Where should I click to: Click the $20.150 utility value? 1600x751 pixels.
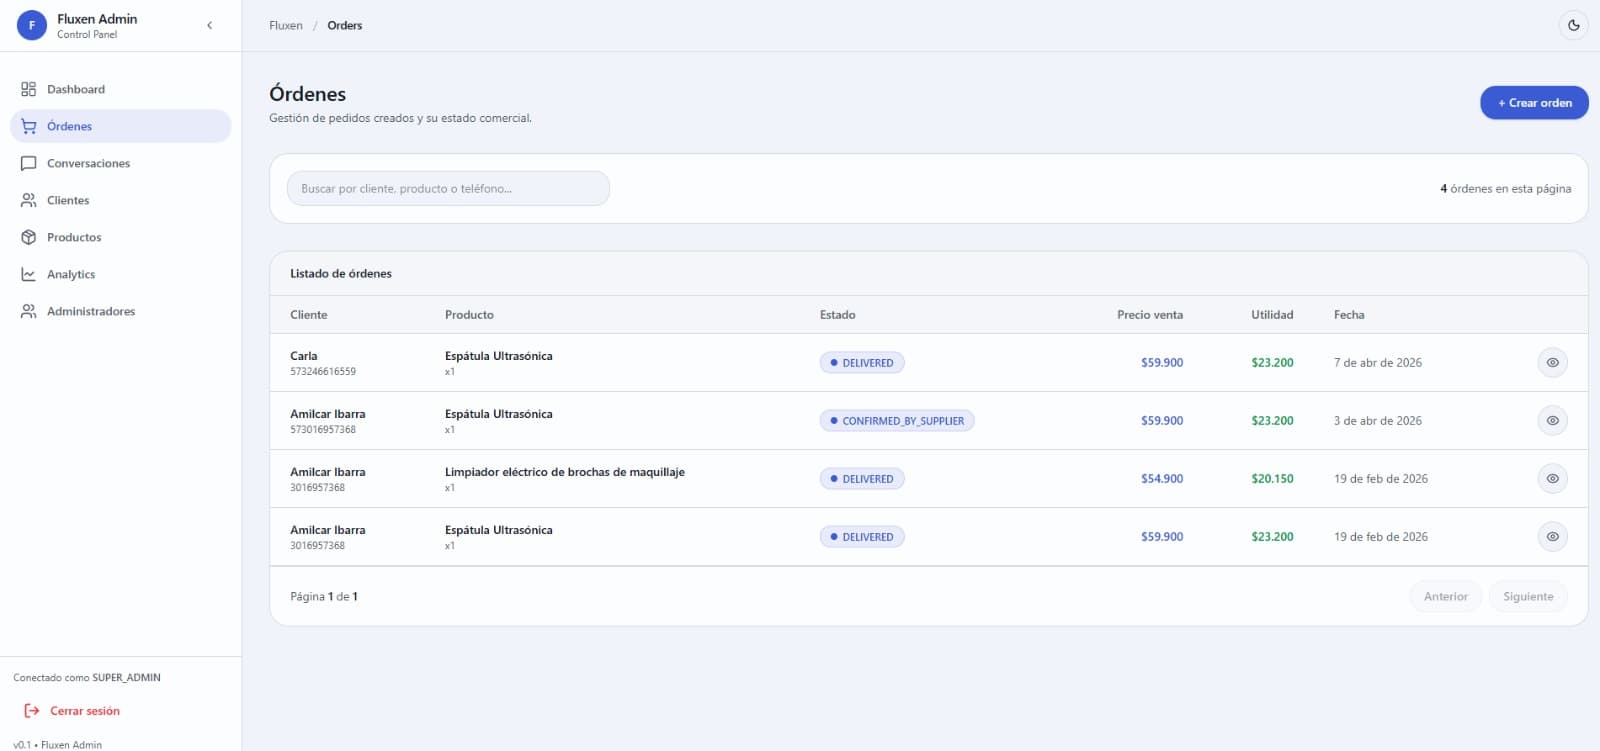pos(1272,479)
